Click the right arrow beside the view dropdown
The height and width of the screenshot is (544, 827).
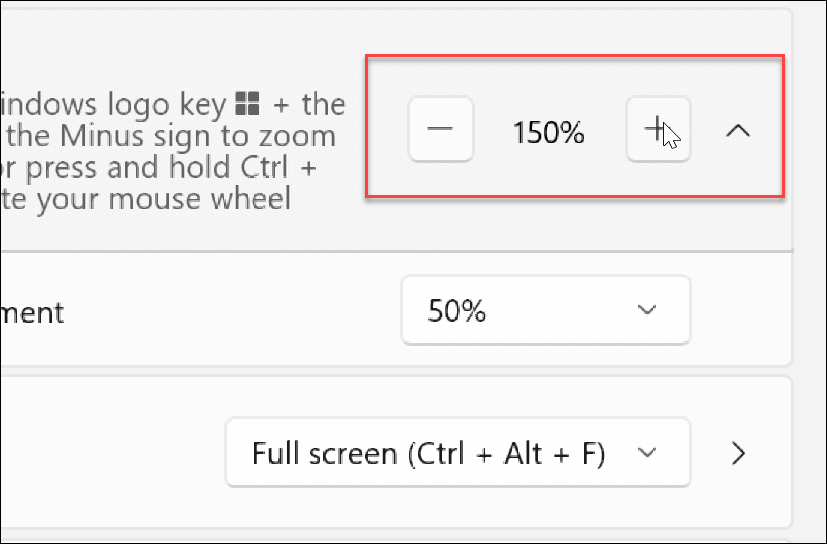coord(739,453)
